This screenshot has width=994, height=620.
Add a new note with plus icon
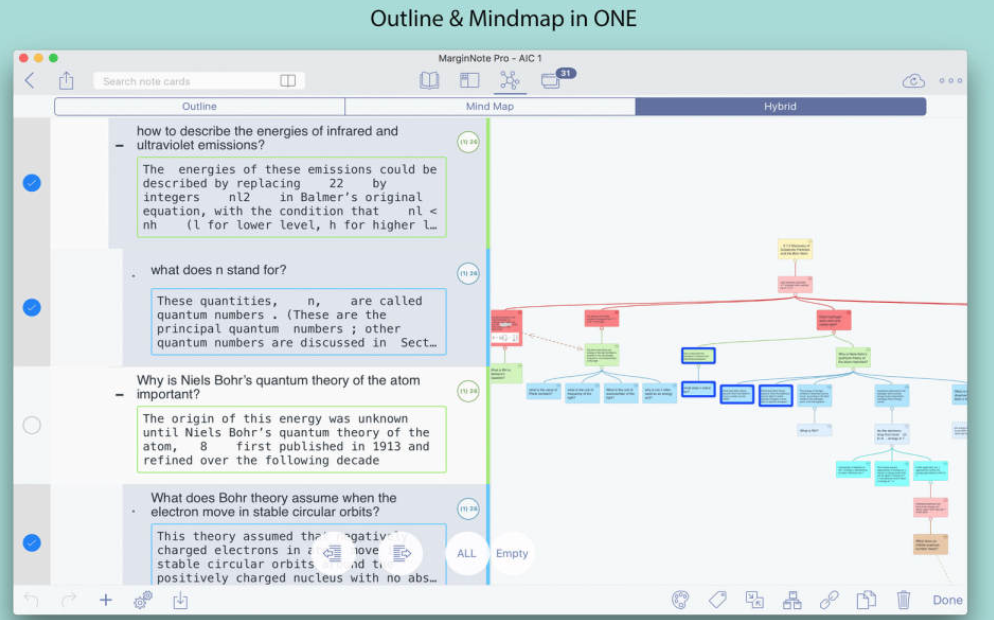(x=106, y=600)
